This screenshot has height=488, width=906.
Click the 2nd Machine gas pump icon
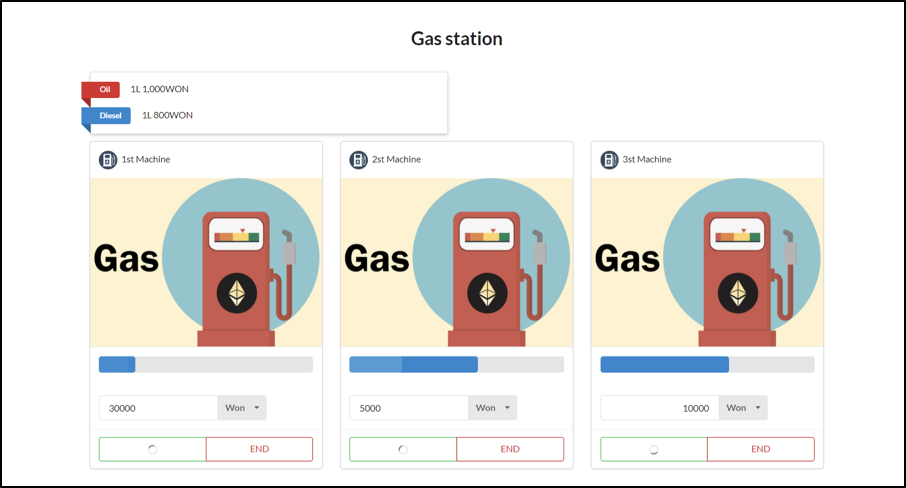click(x=358, y=159)
